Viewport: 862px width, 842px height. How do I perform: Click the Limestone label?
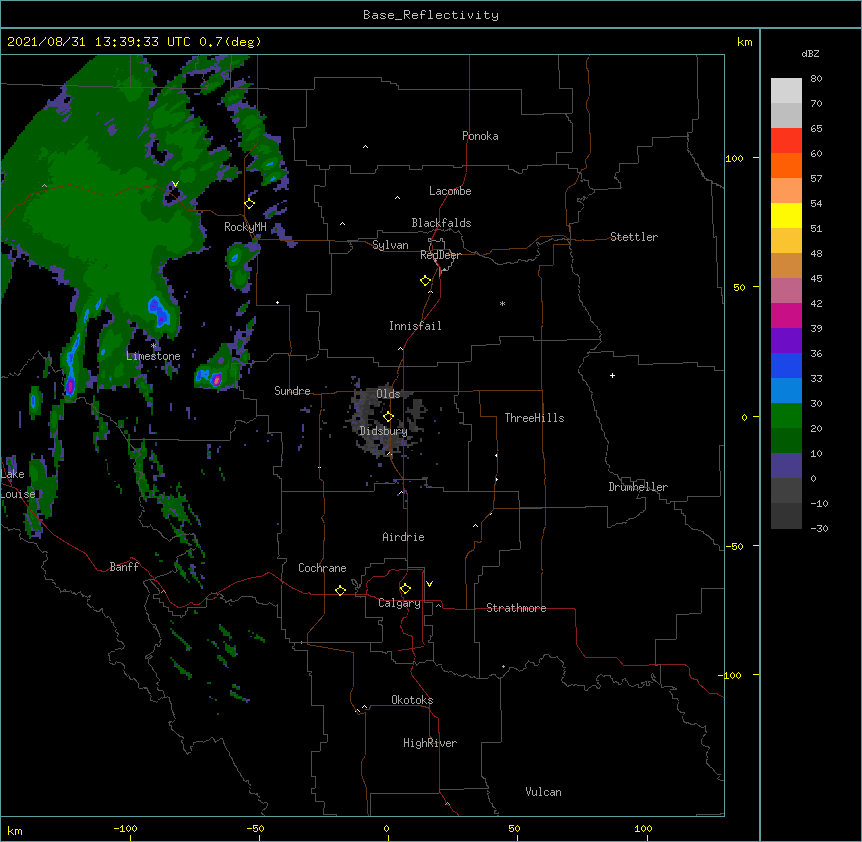coord(153,356)
